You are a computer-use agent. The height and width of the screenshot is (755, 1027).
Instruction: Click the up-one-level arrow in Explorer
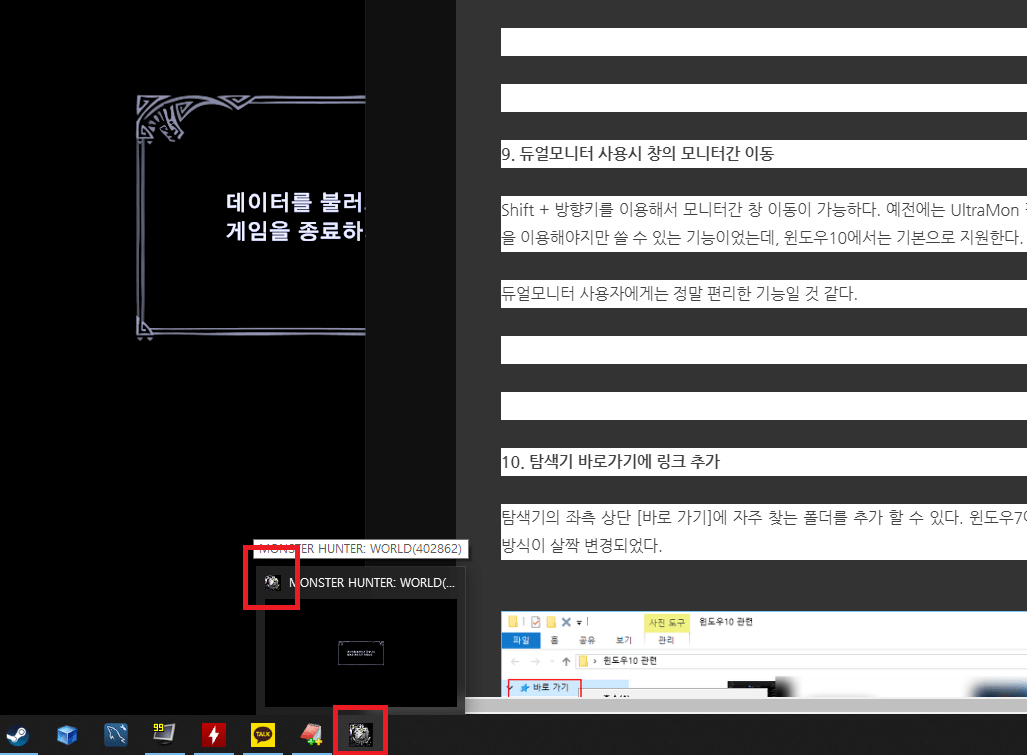coord(566,661)
